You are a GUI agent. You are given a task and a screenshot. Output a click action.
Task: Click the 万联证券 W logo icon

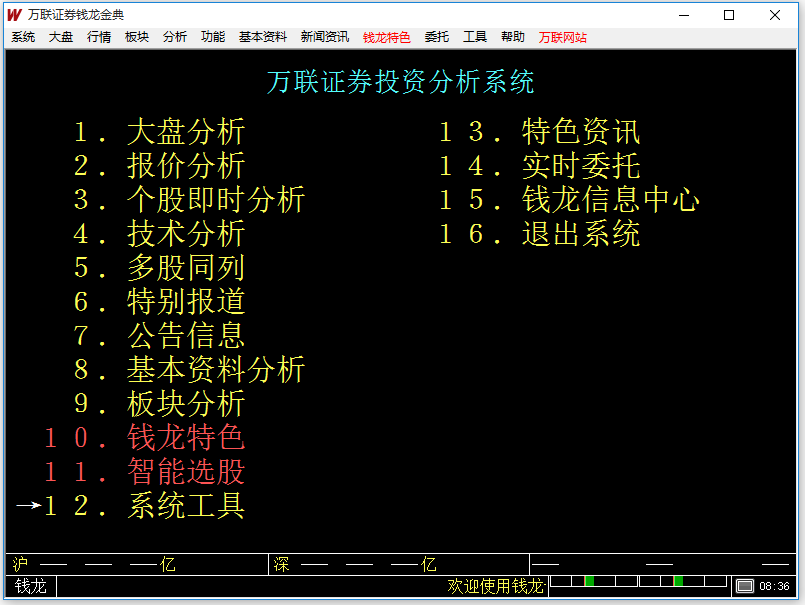pyautogui.click(x=14, y=15)
